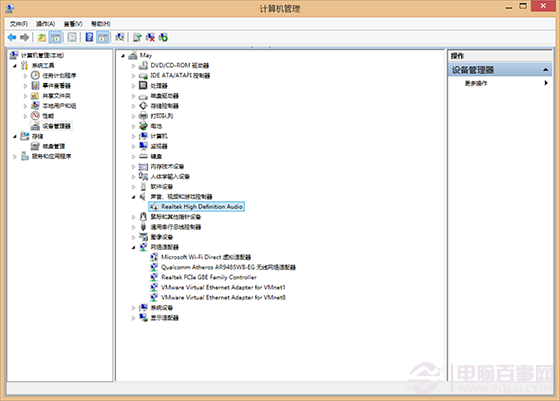Click the Uninstall device icon with red X
Viewport: 560px width, 401px height.
click(150, 37)
